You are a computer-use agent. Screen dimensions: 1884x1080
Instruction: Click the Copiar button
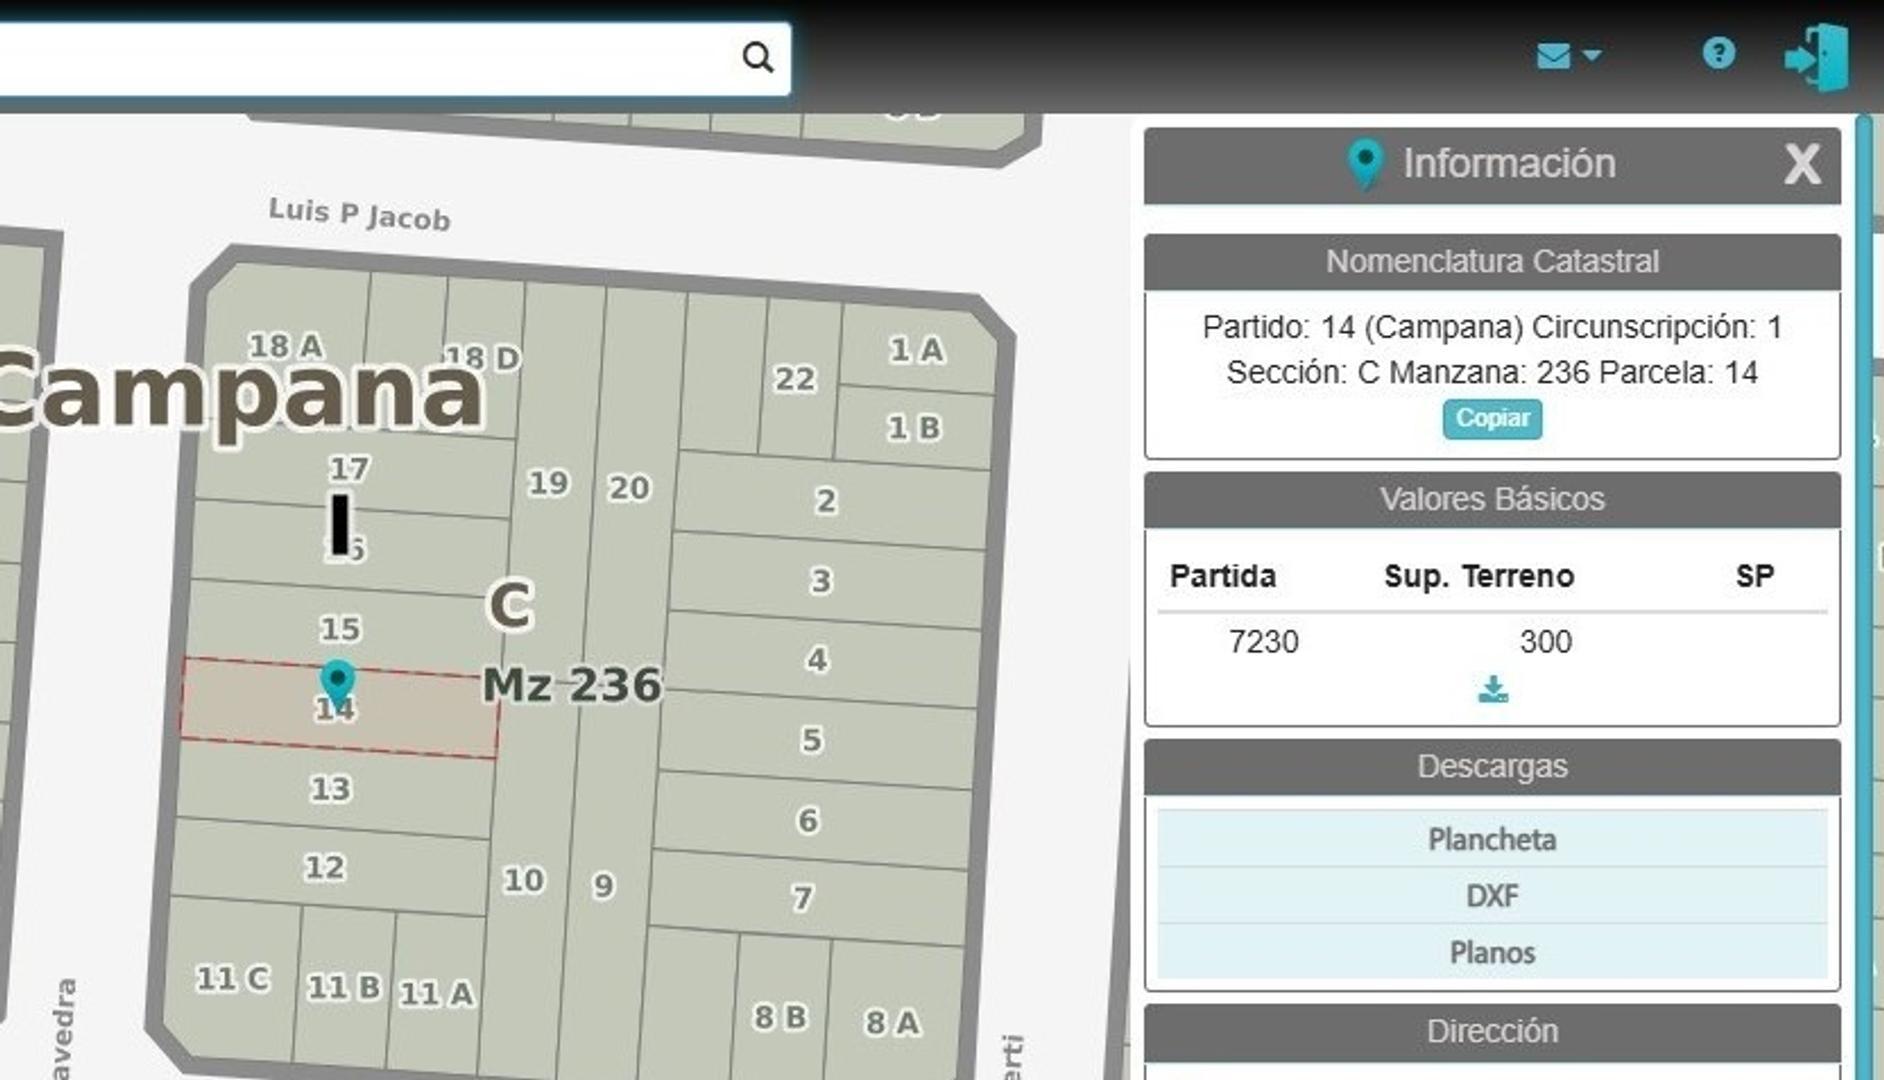coord(1491,419)
